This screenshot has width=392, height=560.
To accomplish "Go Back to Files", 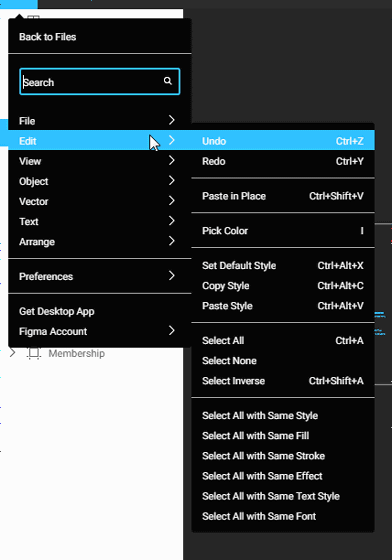I will [47, 37].
